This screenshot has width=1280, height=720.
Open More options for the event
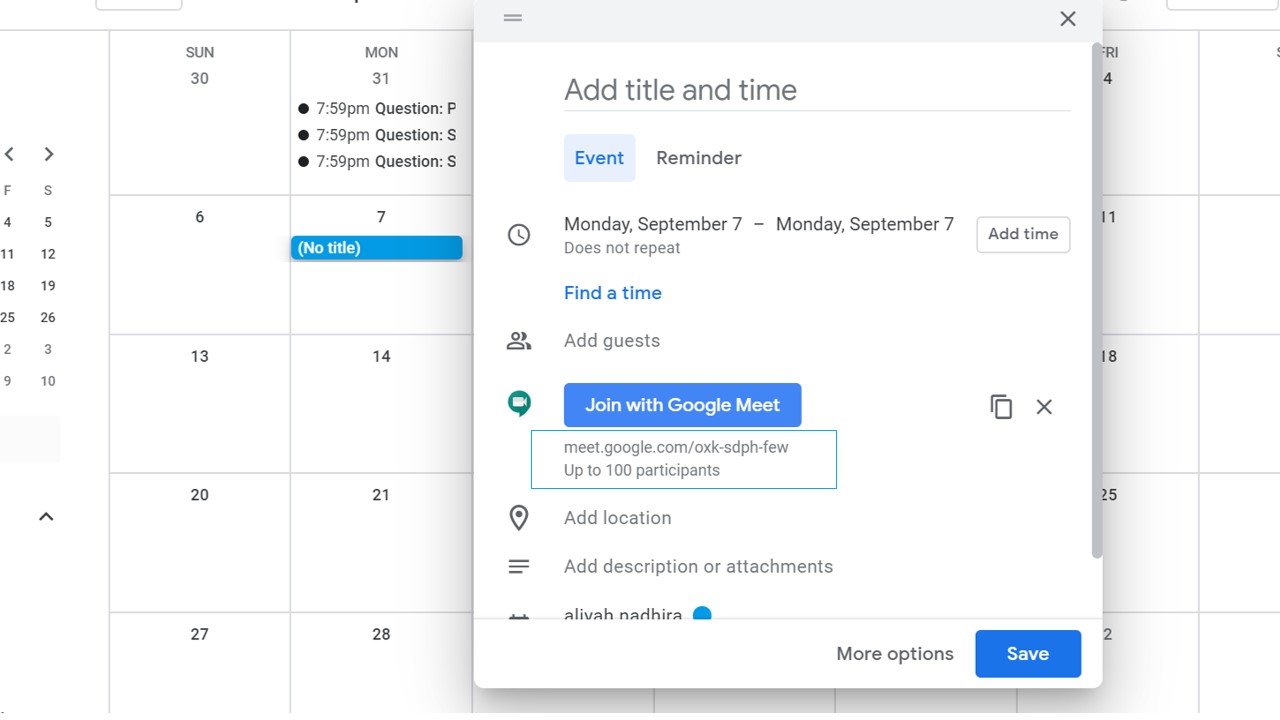pos(895,653)
